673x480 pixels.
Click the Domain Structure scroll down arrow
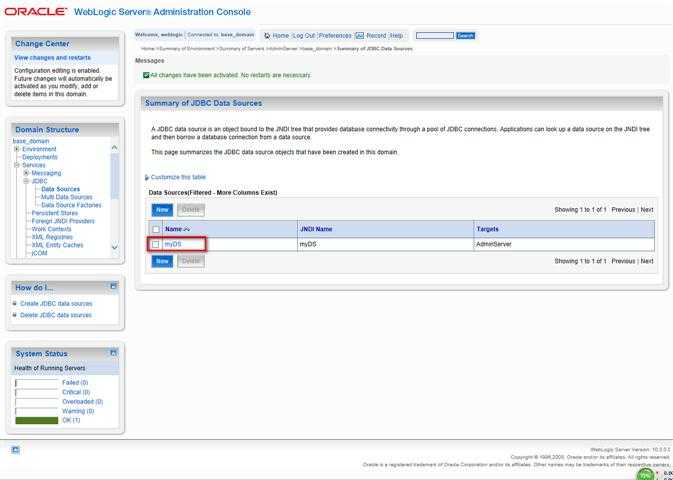pyautogui.click(x=114, y=247)
